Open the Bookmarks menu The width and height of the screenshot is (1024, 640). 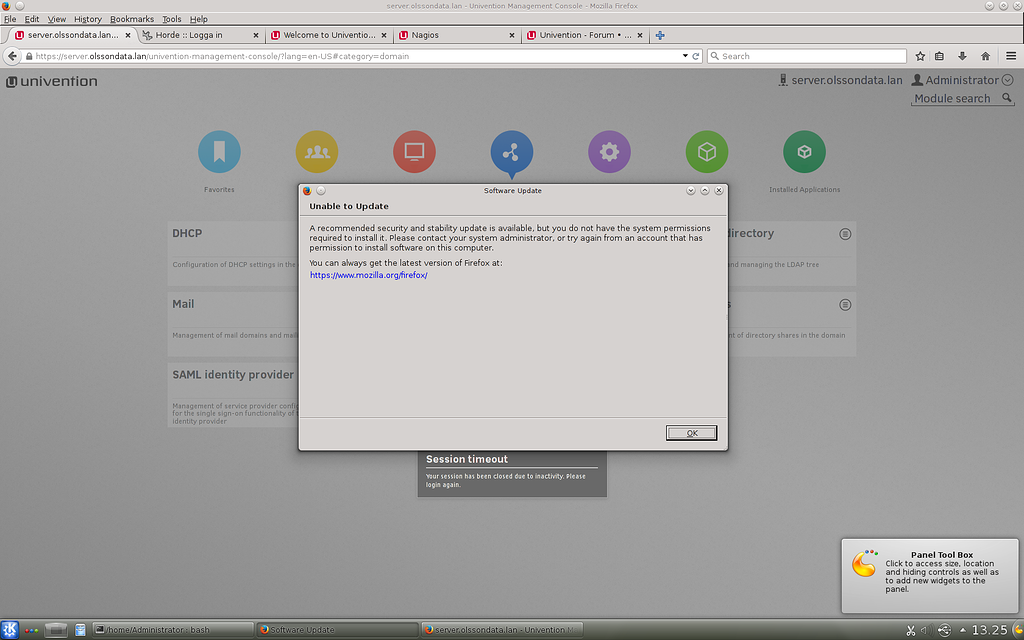[131, 18]
